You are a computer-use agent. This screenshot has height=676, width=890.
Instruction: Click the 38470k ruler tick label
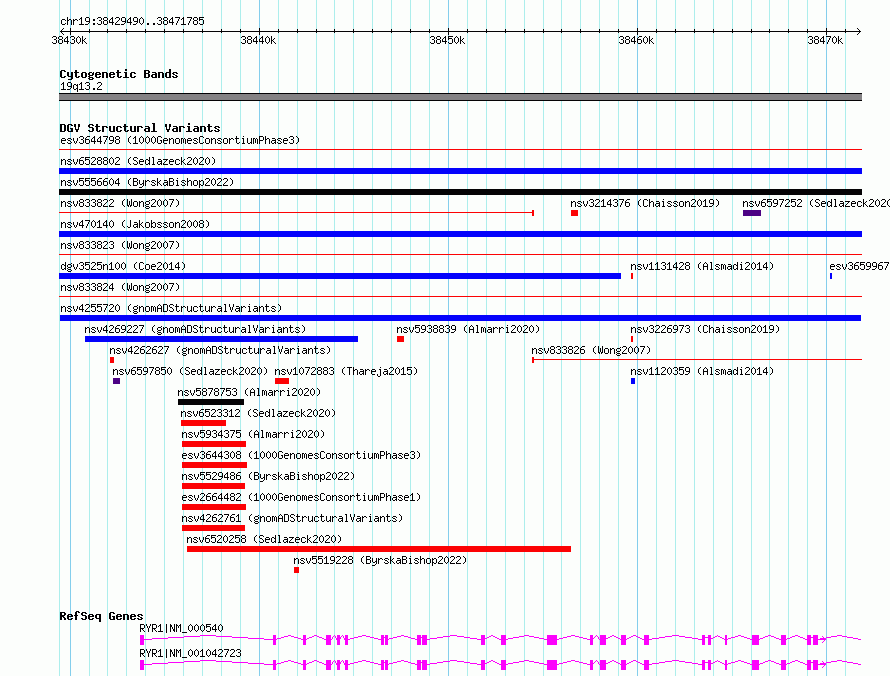[x=825, y=40]
